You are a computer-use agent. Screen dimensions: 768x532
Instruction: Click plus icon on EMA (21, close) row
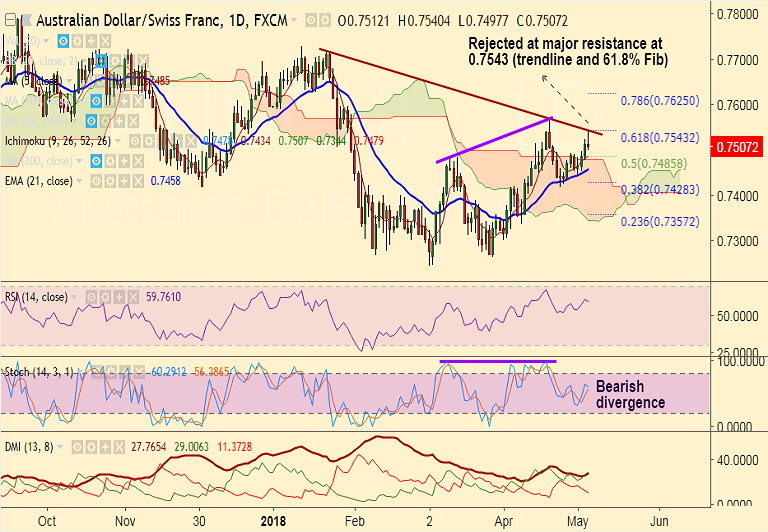(x=124, y=181)
